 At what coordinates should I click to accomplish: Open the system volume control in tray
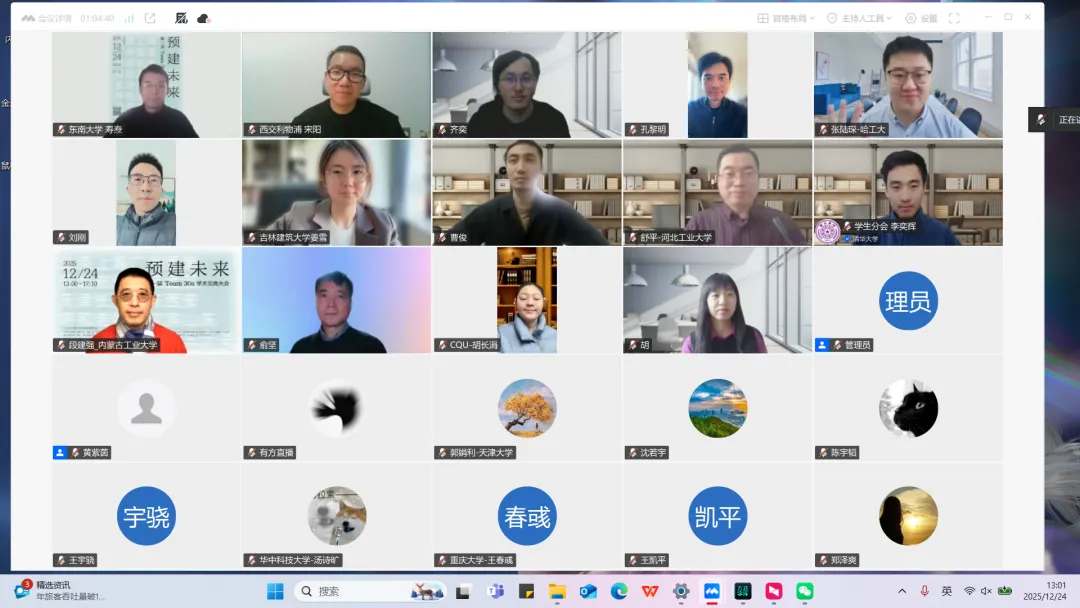click(x=986, y=591)
